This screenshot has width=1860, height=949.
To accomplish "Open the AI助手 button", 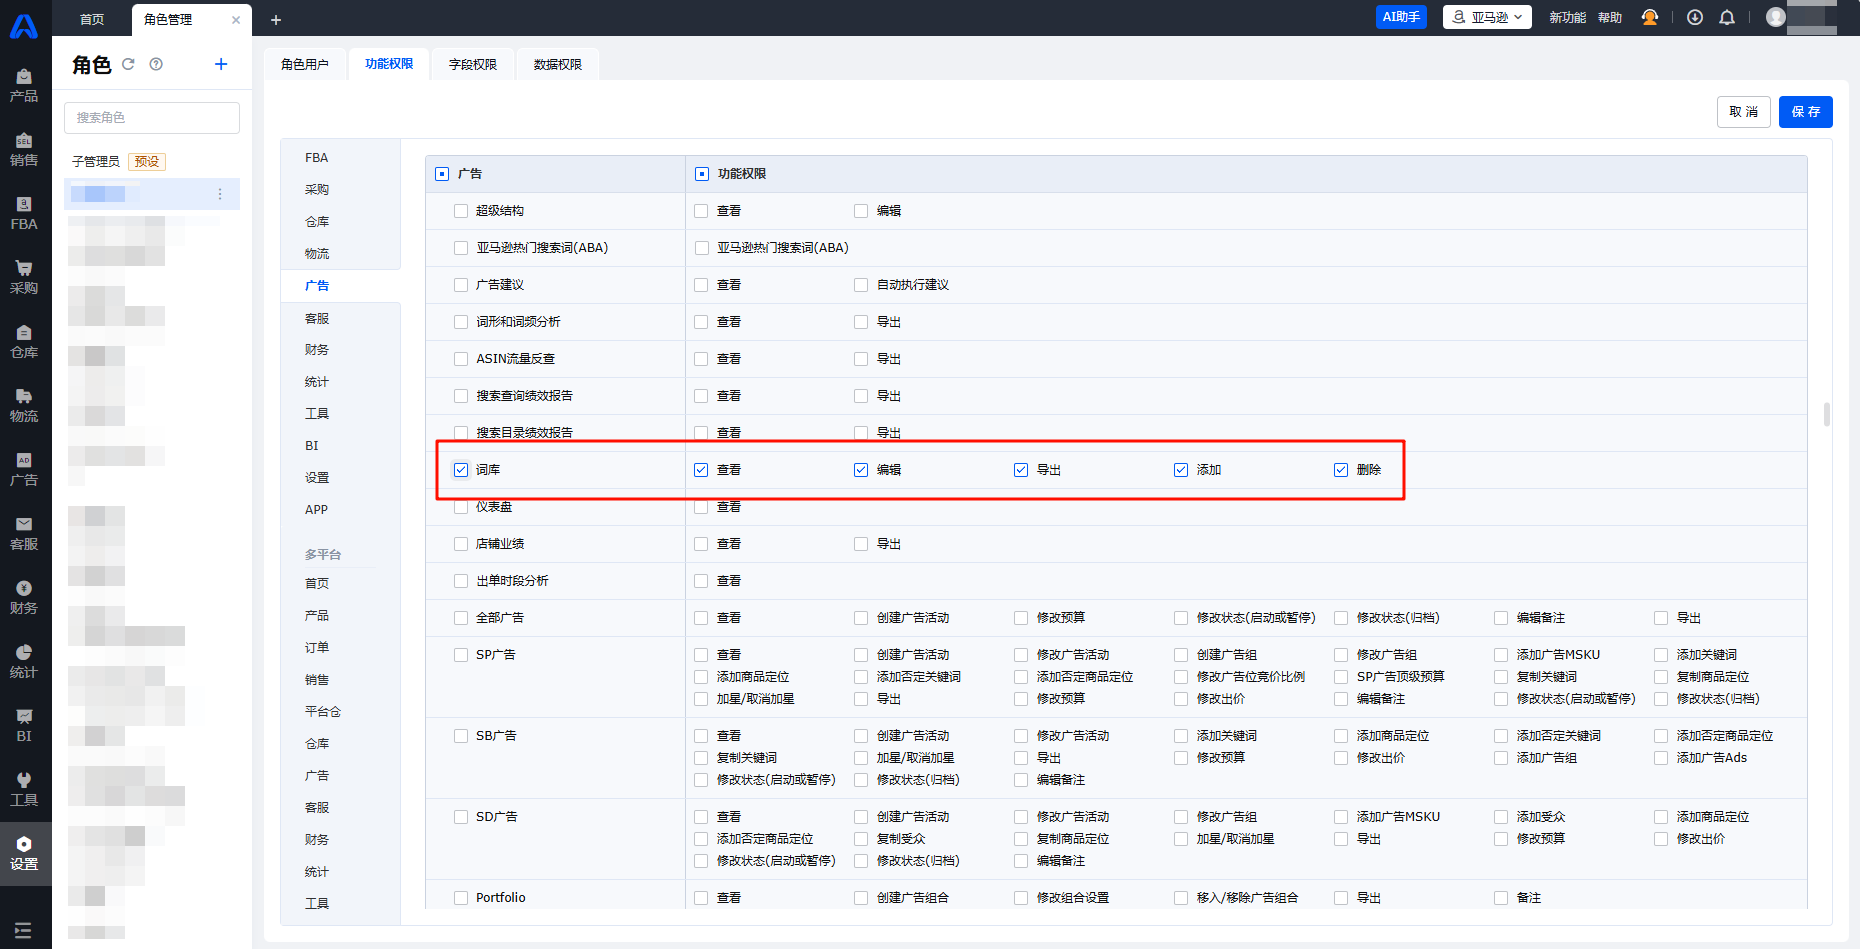I will coord(1401,17).
